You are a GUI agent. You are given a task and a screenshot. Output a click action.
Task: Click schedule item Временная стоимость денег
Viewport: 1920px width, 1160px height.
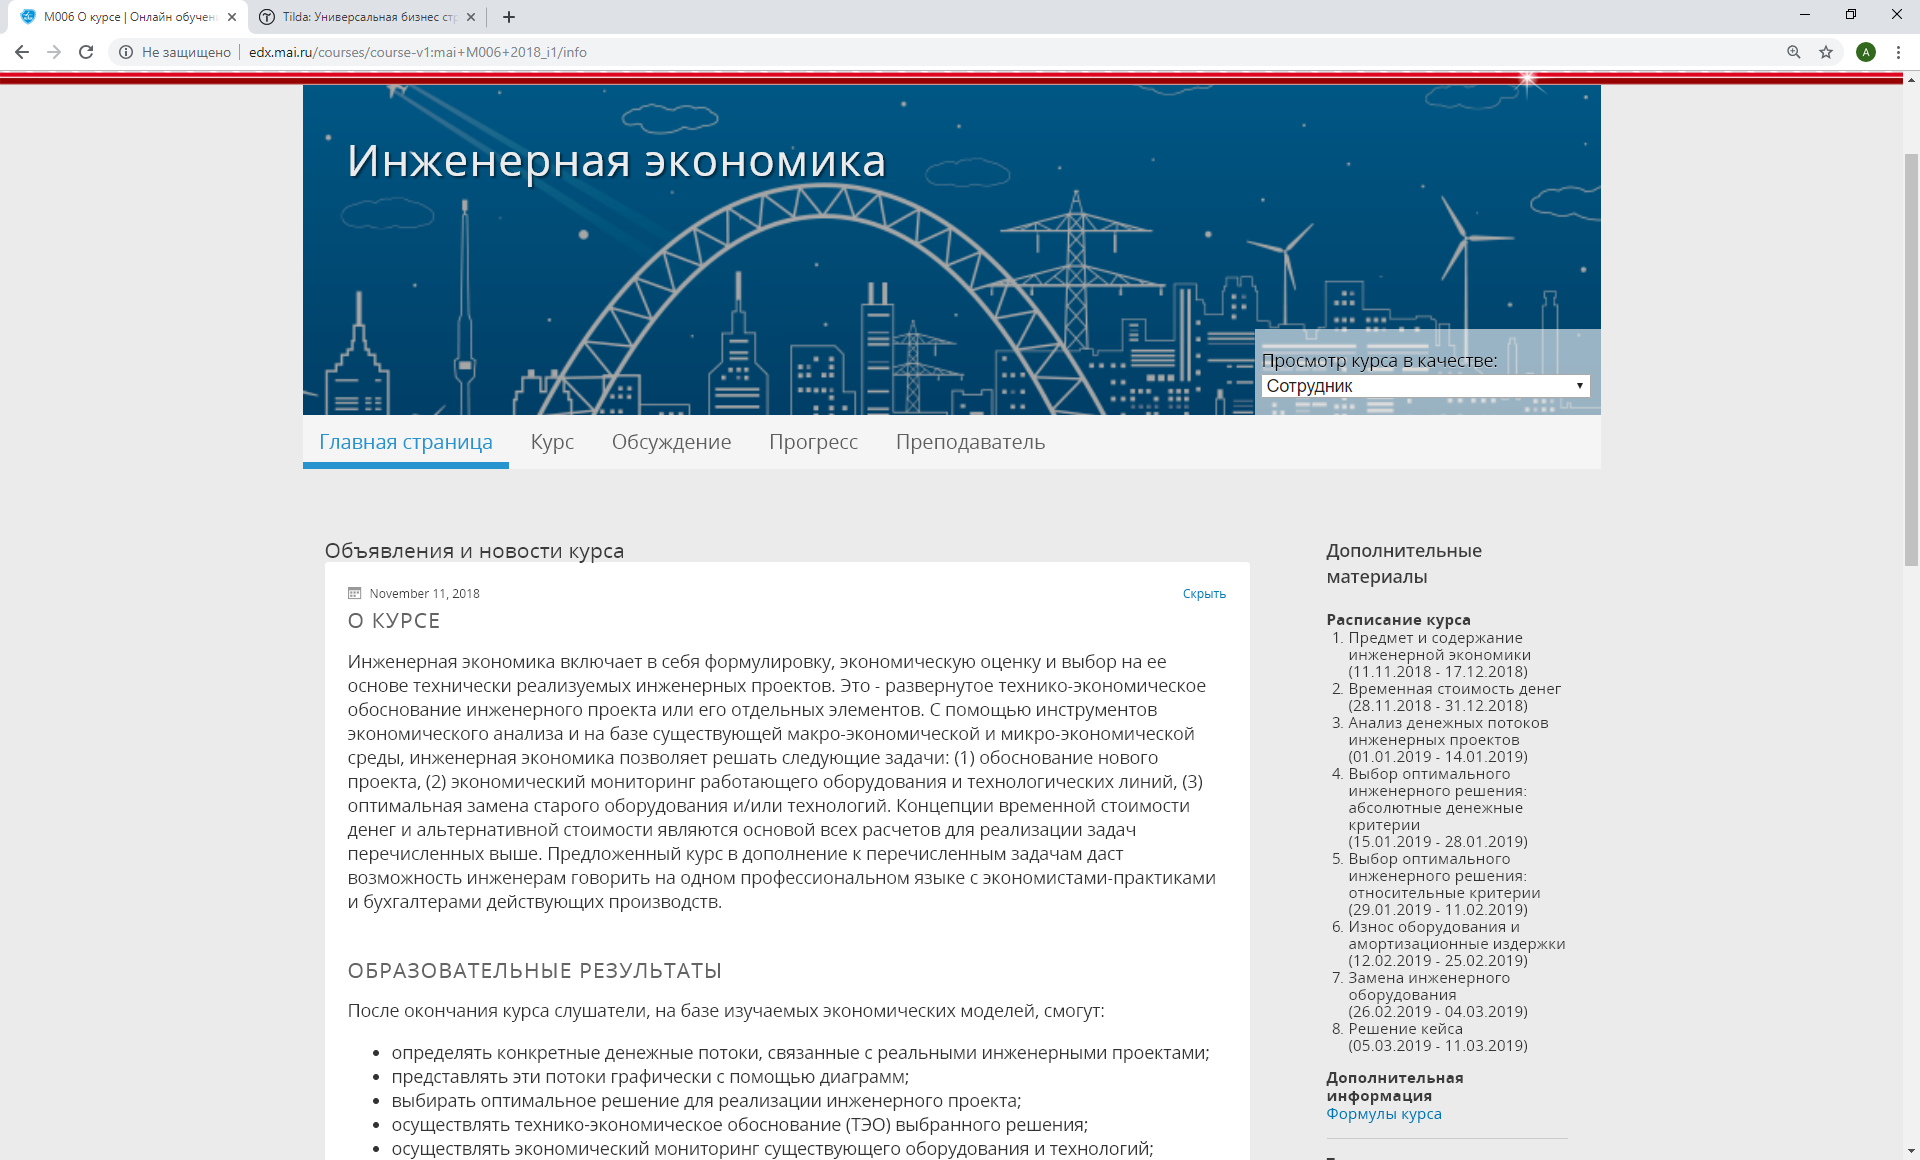coord(1454,697)
